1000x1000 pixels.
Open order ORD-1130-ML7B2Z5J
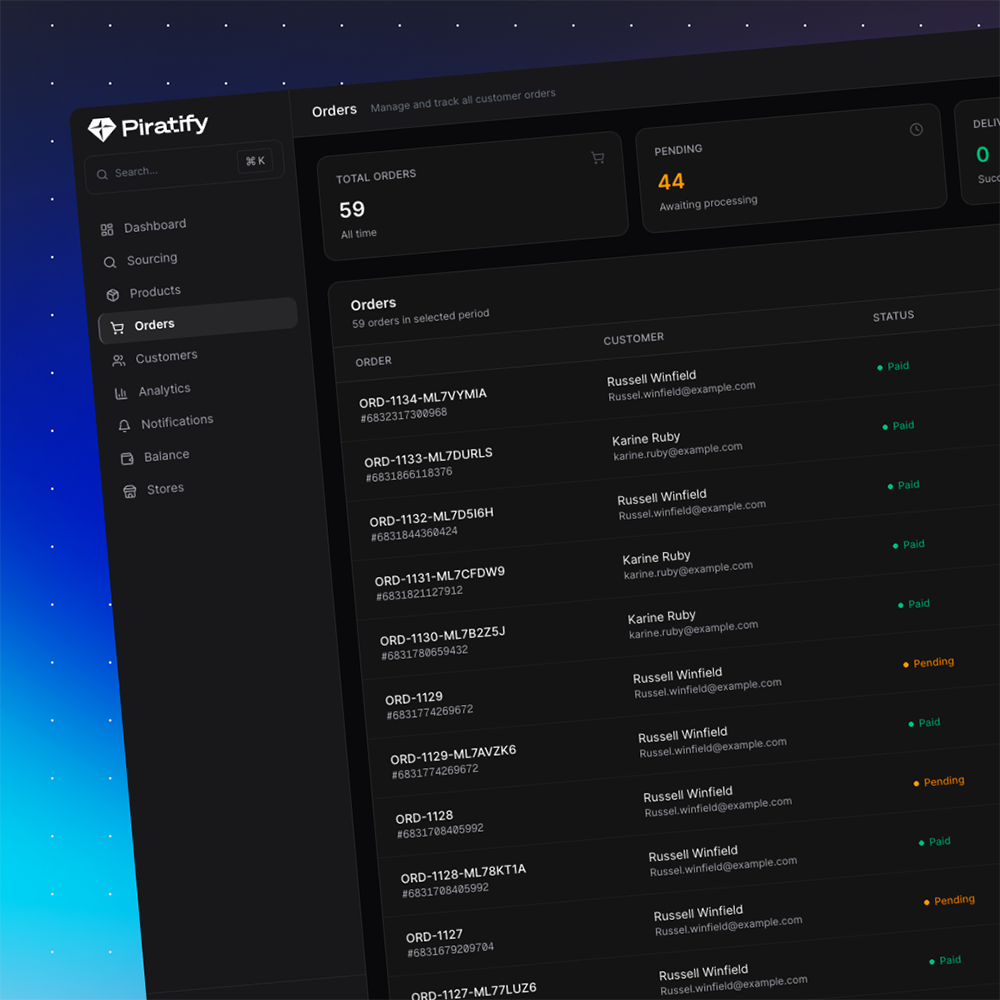(x=443, y=636)
